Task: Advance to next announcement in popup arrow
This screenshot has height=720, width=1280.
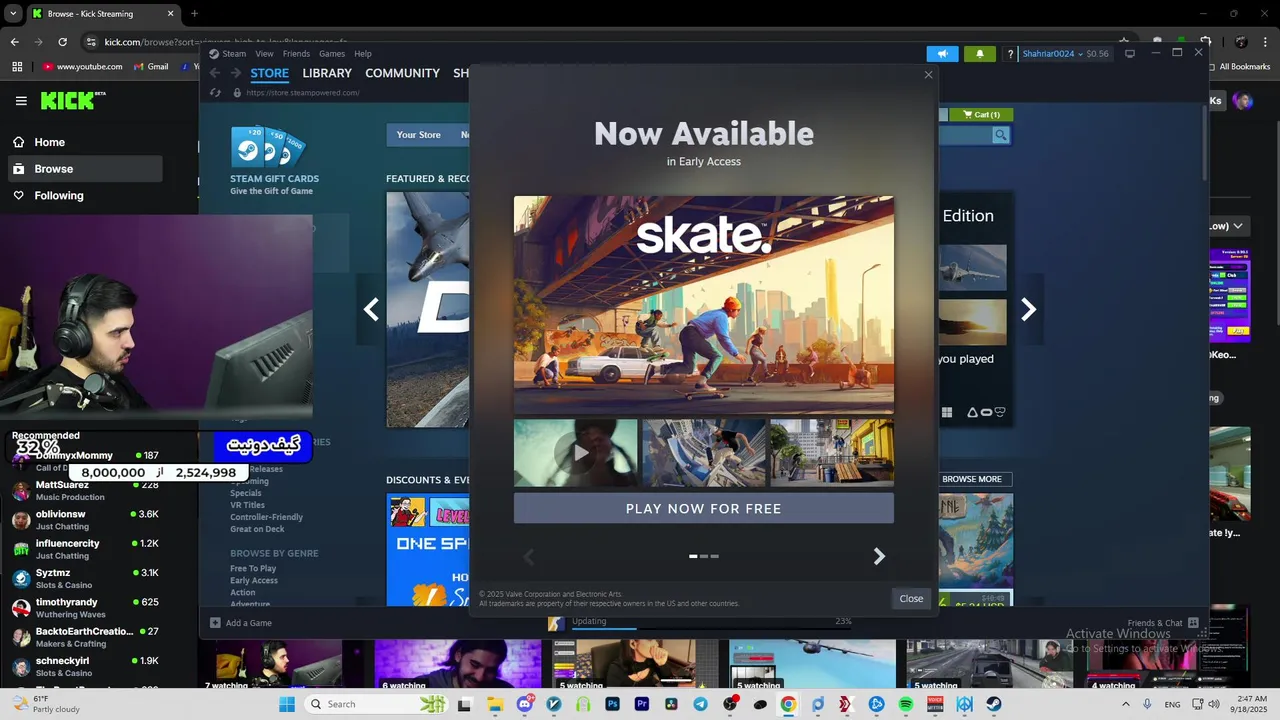Action: pos(879,556)
